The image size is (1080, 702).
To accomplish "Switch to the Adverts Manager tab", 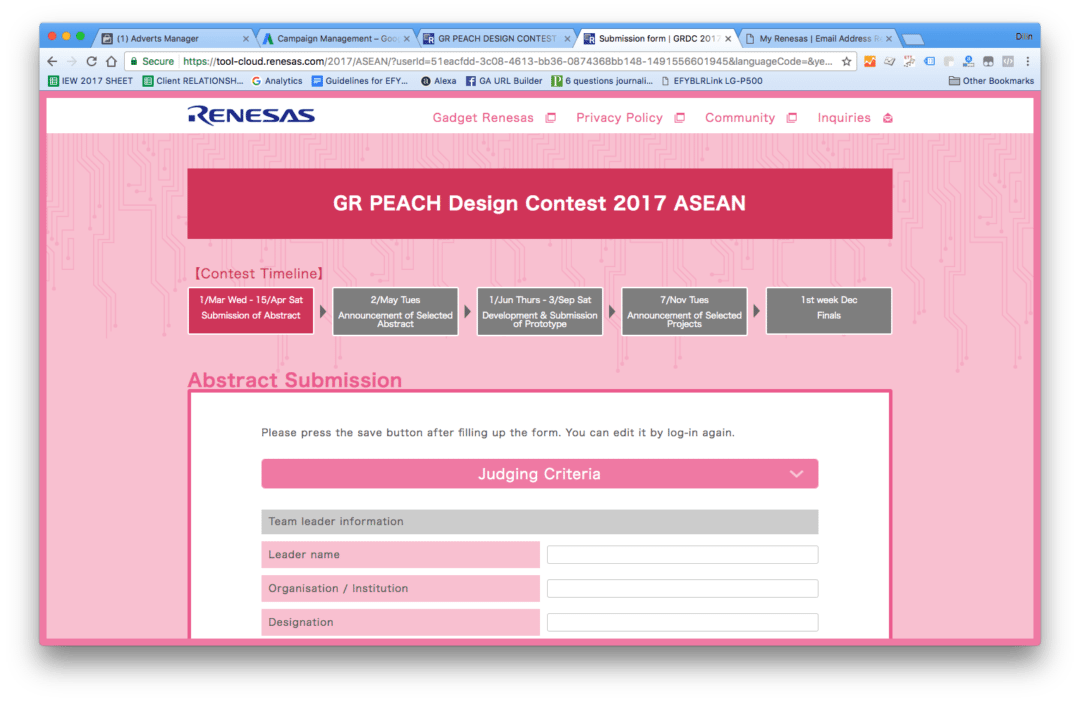I will click(x=160, y=39).
